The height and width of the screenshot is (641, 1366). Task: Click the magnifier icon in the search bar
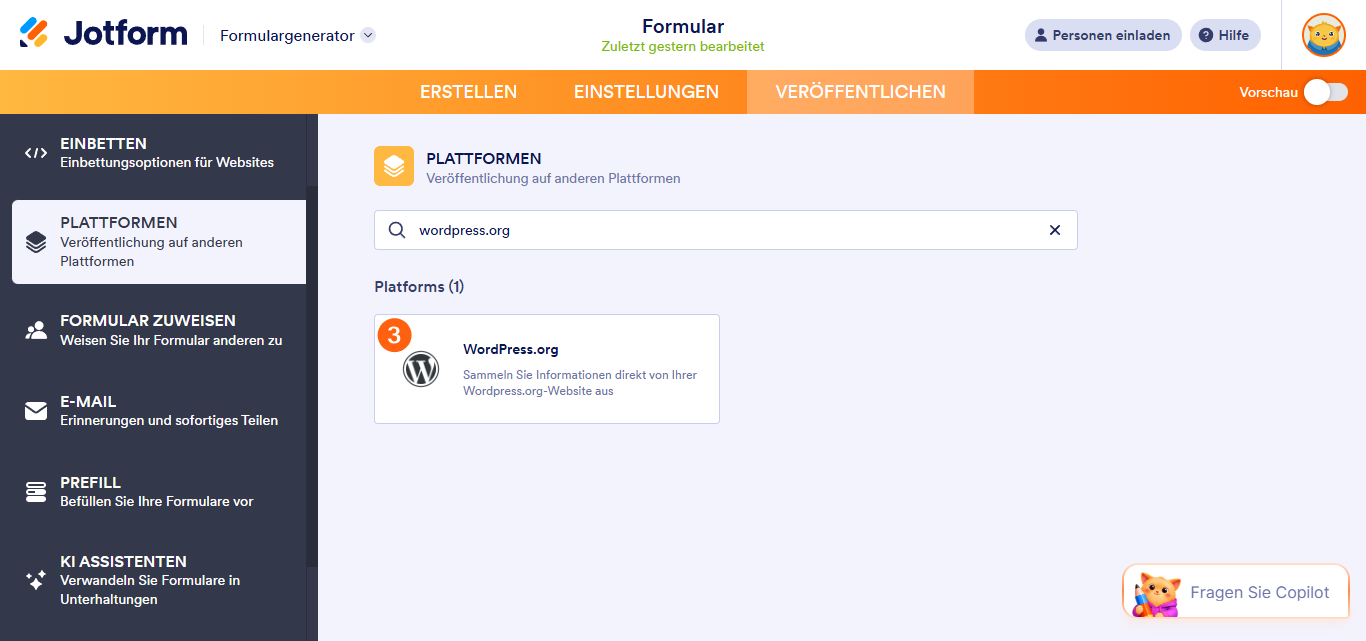(396, 230)
